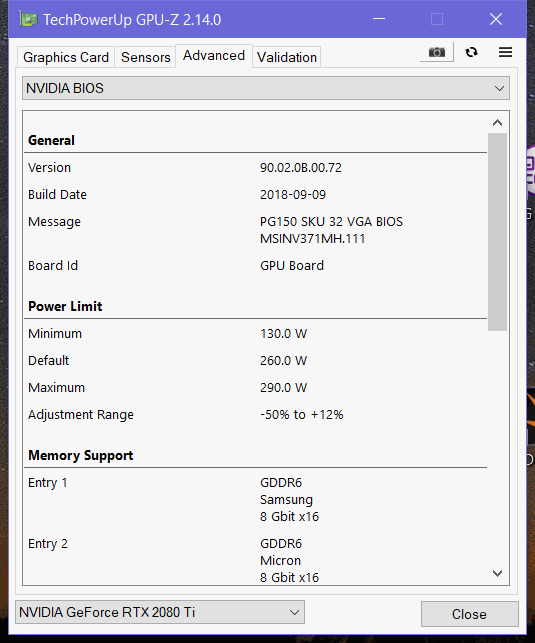The image size is (535, 643).
Task: Select the Advanced tab
Action: point(214,55)
